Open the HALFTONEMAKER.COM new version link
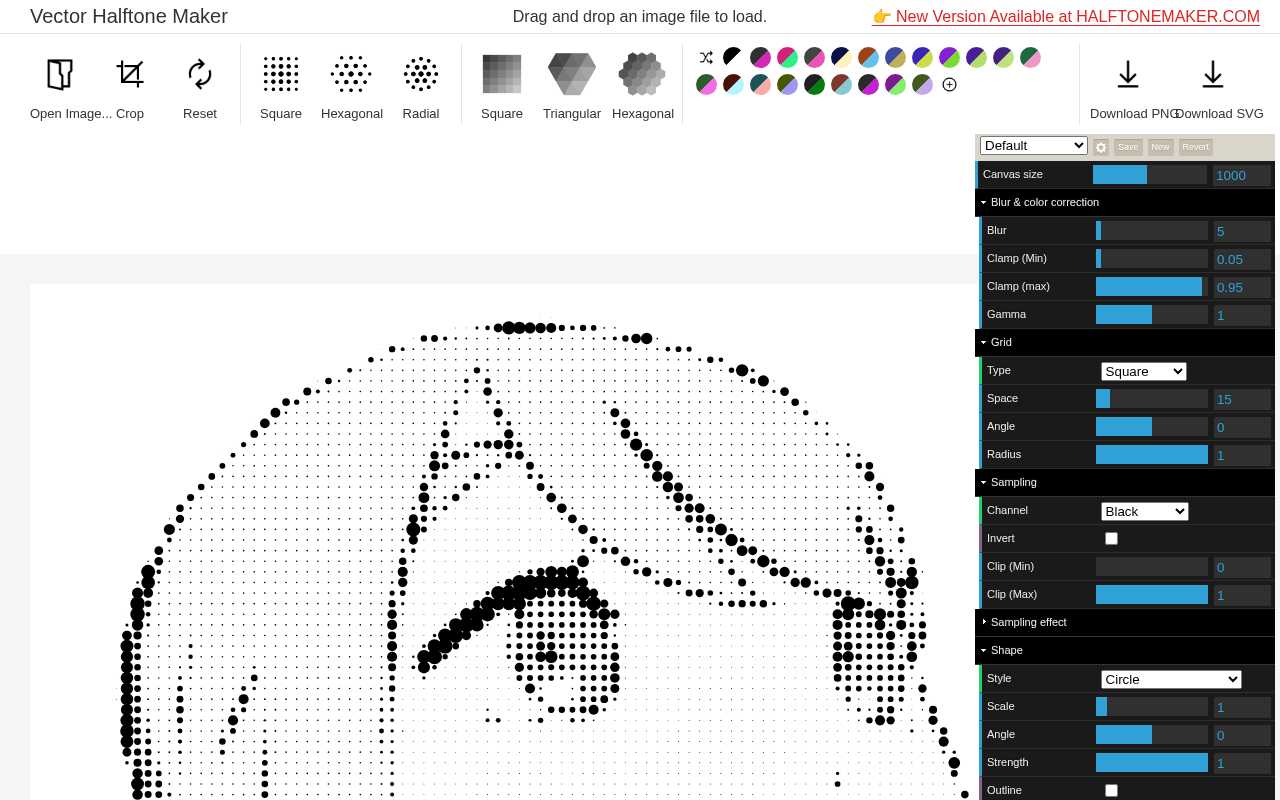 pyautogui.click(x=1077, y=16)
